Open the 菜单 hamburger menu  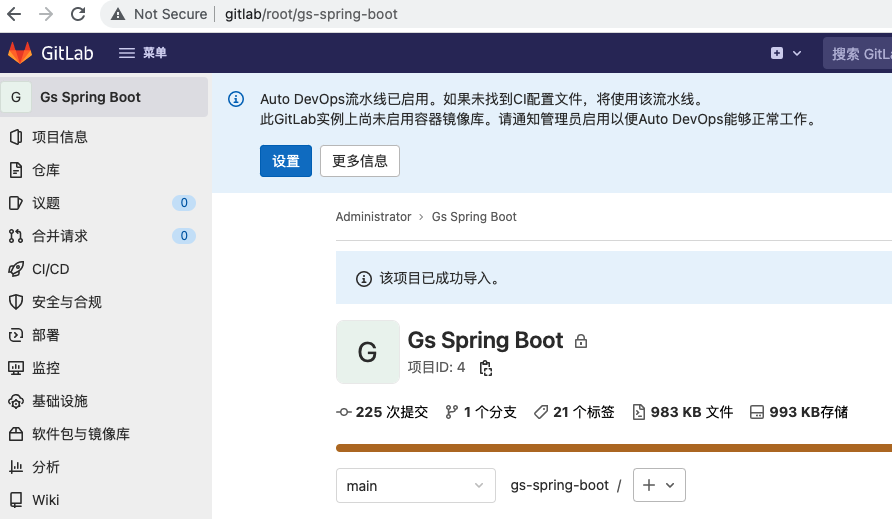point(142,53)
